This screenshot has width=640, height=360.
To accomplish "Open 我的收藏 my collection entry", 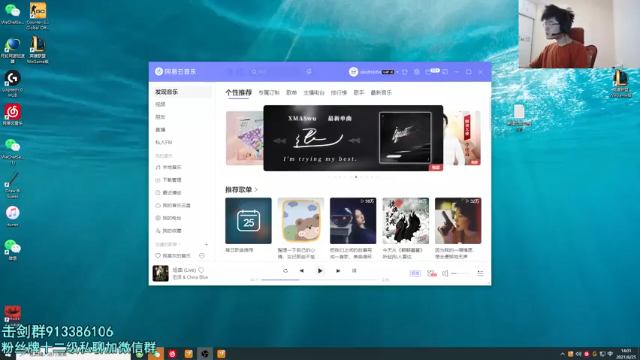I will pyautogui.click(x=169, y=231).
